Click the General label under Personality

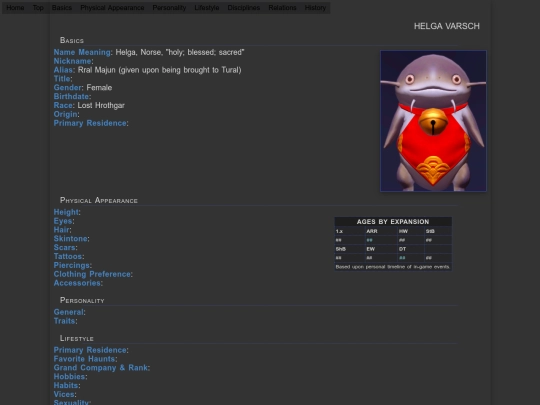tap(69, 312)
